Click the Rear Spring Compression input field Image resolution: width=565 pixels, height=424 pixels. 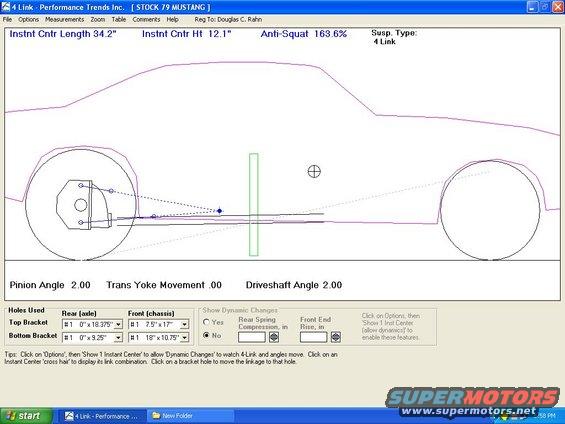point(252,337)
